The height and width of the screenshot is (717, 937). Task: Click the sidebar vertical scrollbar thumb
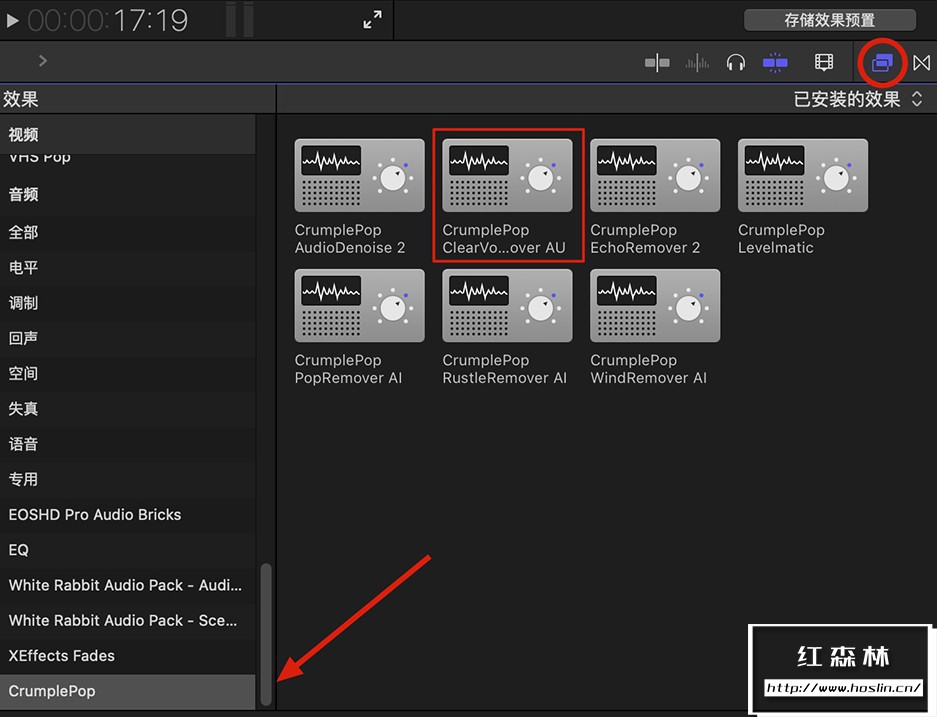tap(266, 635)
